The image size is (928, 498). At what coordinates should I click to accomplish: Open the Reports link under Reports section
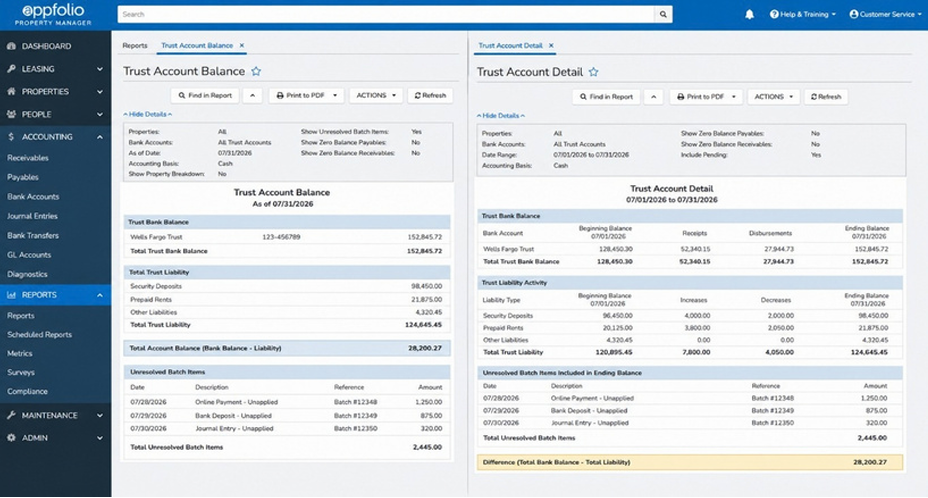(21, 316)
